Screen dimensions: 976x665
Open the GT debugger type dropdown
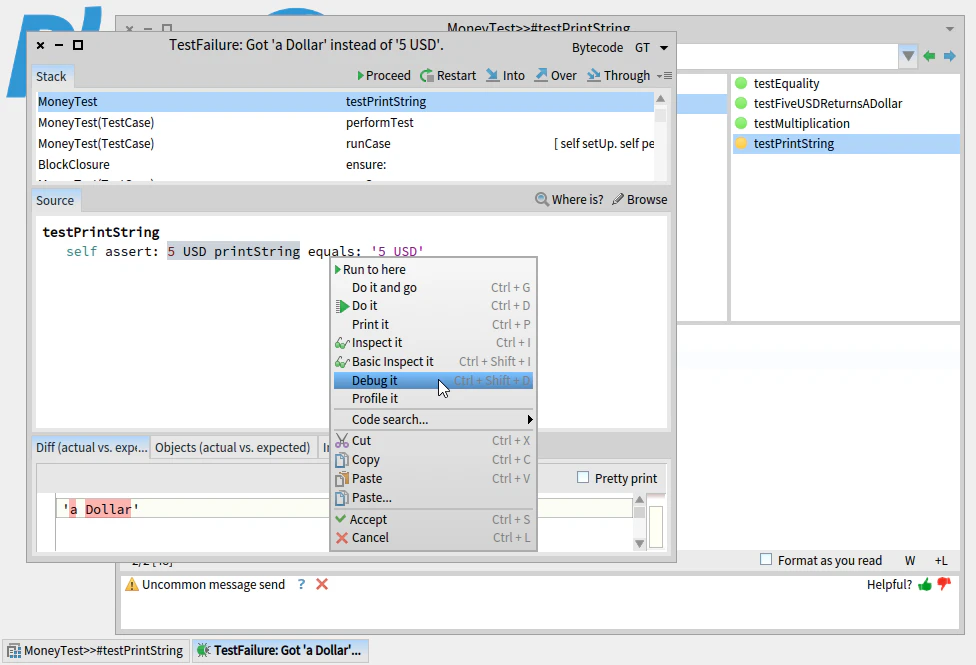point(664,48)
